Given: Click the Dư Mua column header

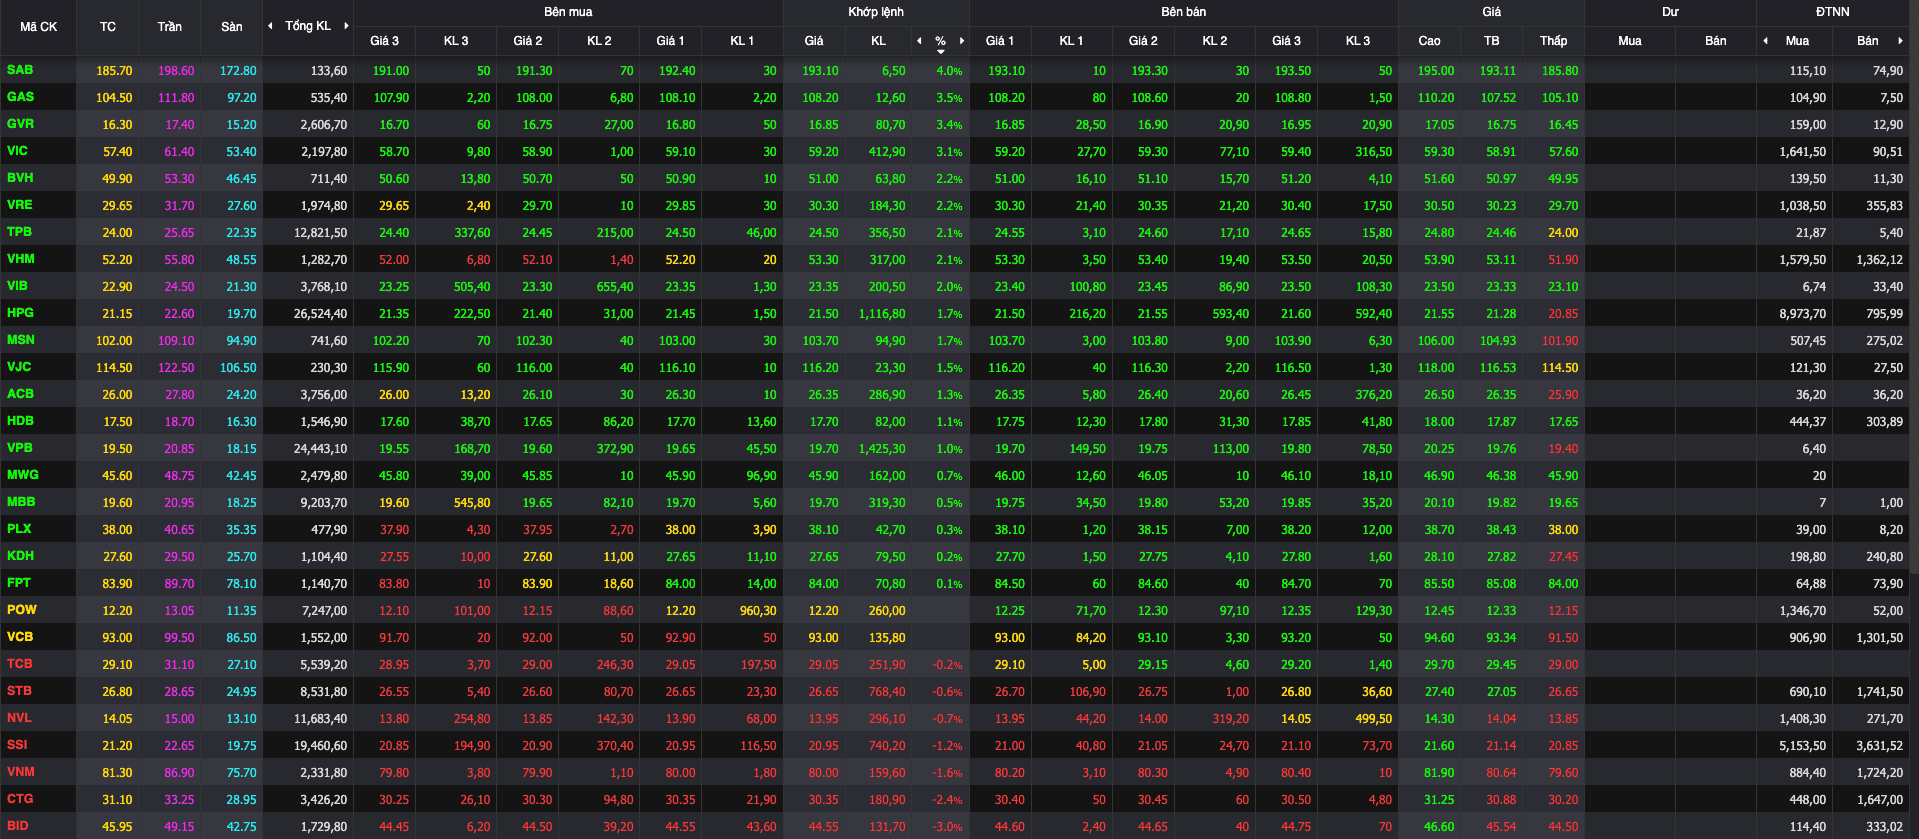Looking at the screenshot, I should coord(1630,41).
